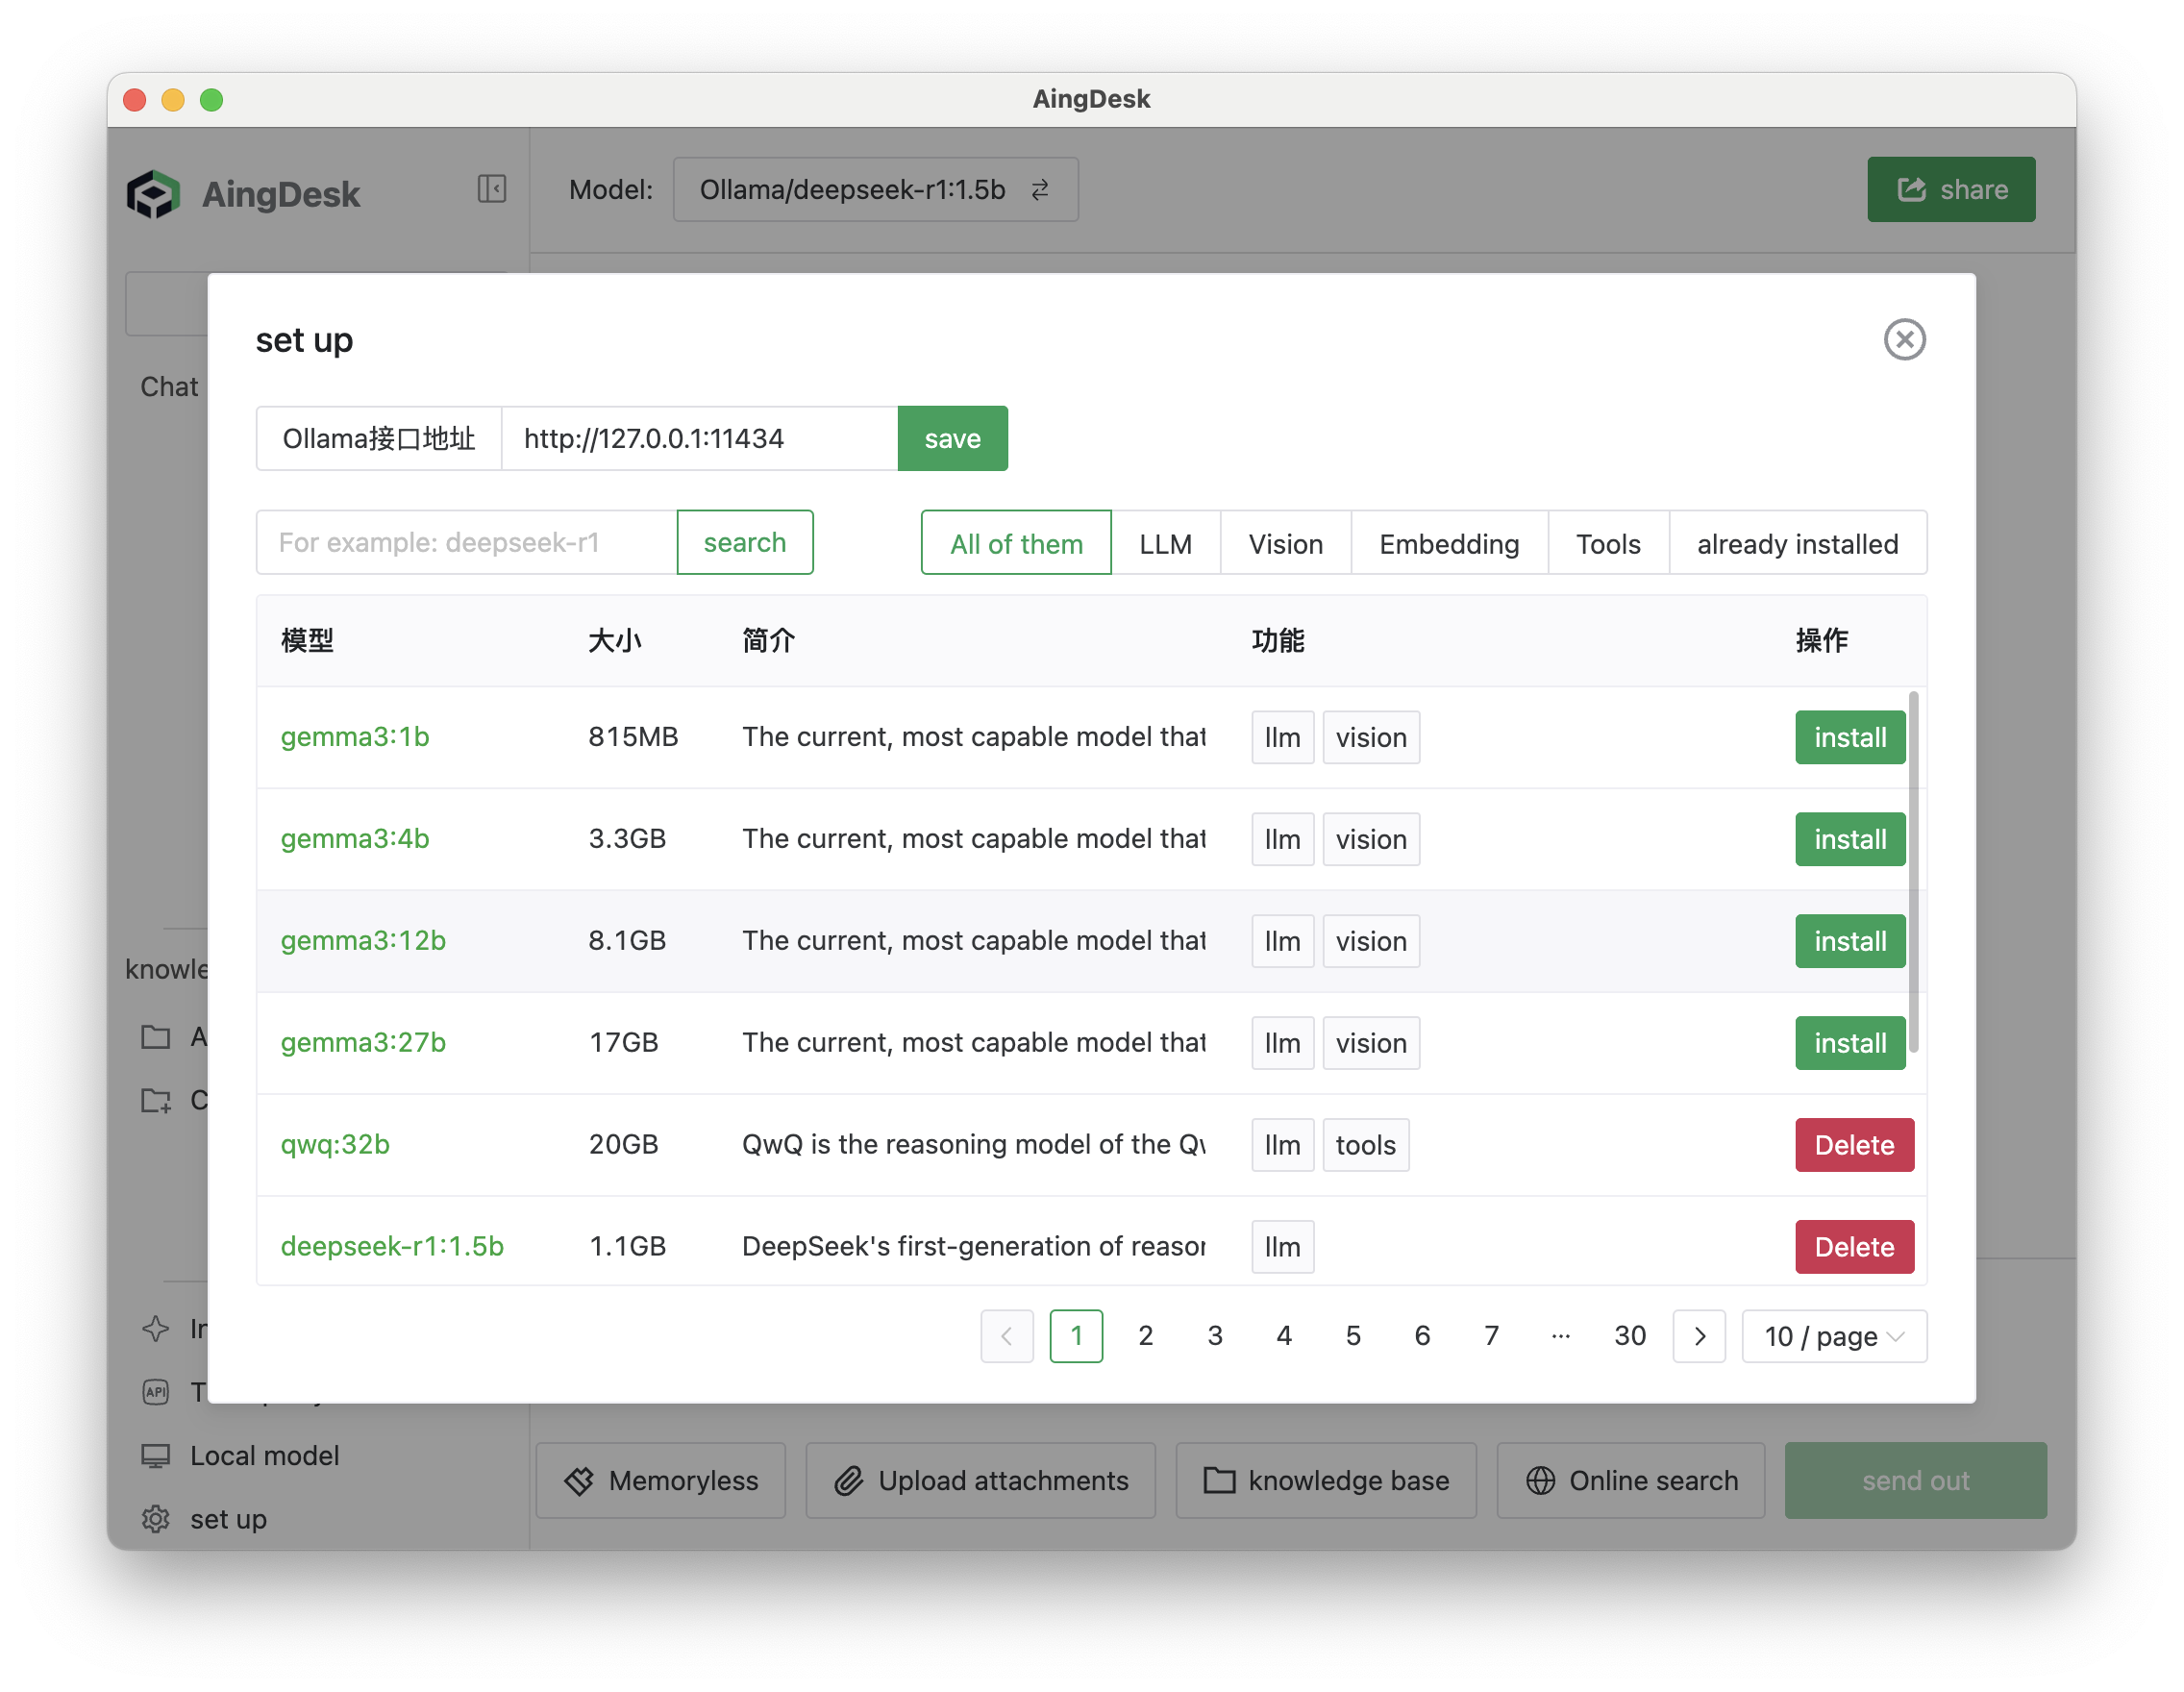Open the deepseek-r1:1.5b model link
Image resolution: width=2184 pixels, height=1692 pixels.
point(392,1246)
